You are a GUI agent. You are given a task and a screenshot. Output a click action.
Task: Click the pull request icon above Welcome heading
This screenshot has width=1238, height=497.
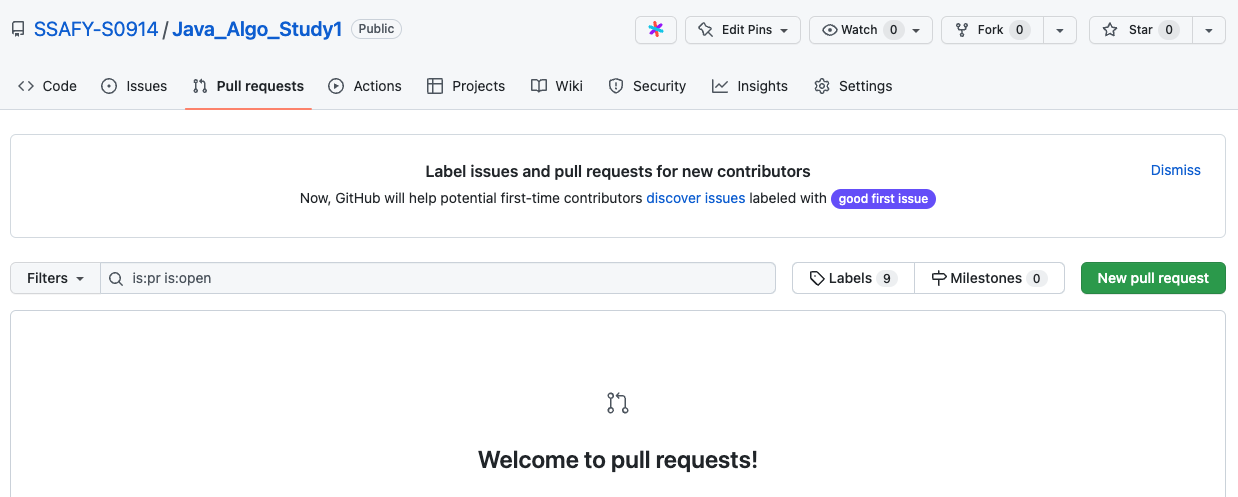[x=618, y=403]
